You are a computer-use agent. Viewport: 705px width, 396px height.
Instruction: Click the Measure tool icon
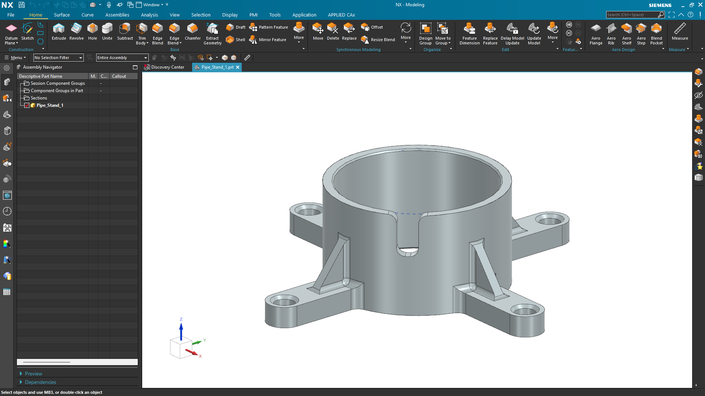tap(680, 32)
